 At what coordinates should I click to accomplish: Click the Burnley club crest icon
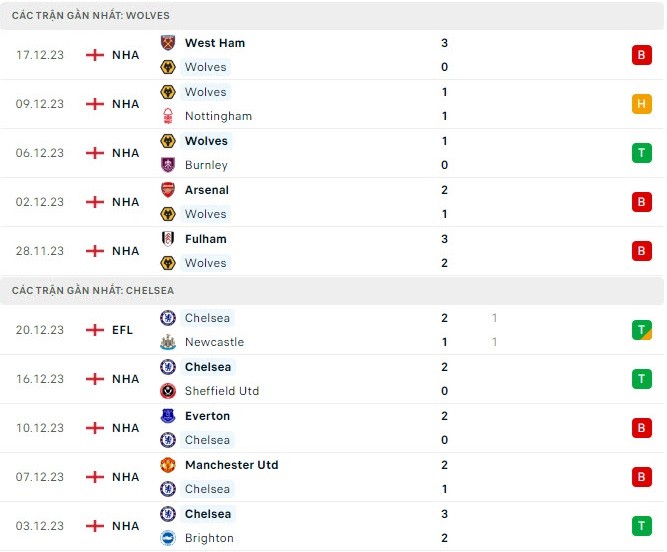(167, 165)
